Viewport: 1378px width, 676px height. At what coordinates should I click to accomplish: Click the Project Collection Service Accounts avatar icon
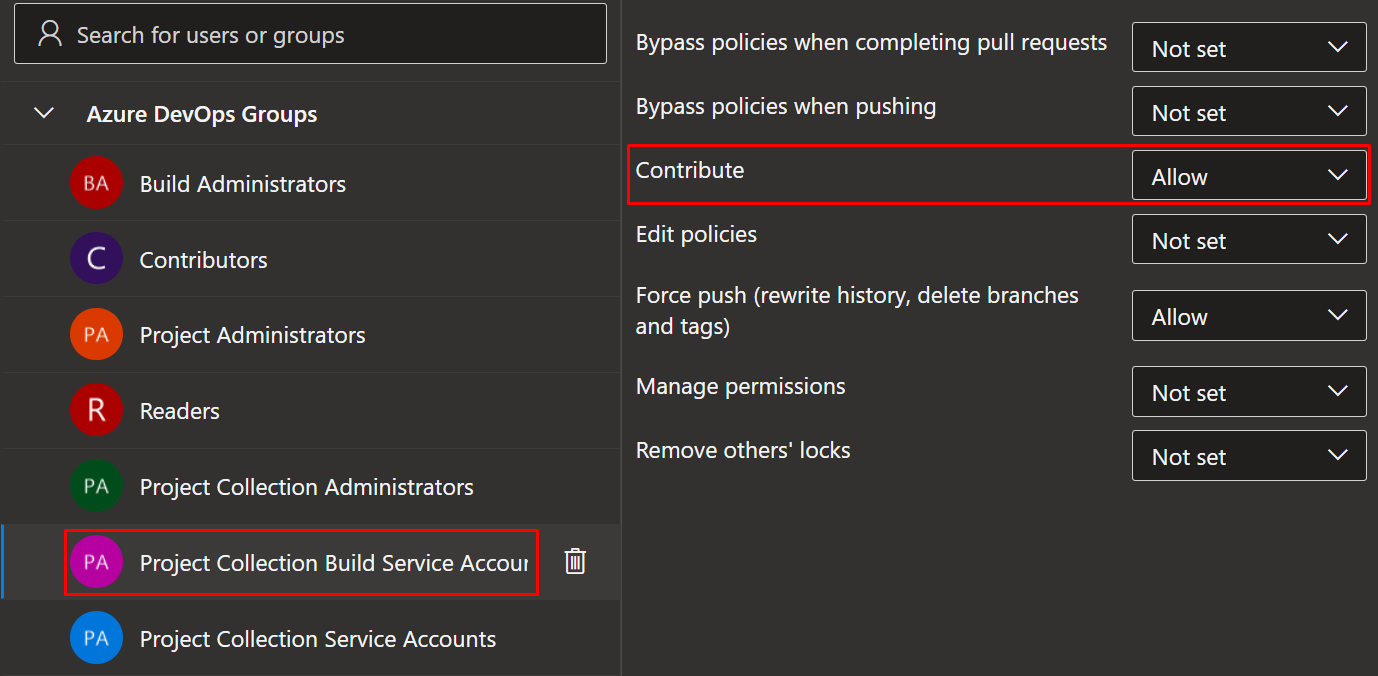tap(96, 638)
